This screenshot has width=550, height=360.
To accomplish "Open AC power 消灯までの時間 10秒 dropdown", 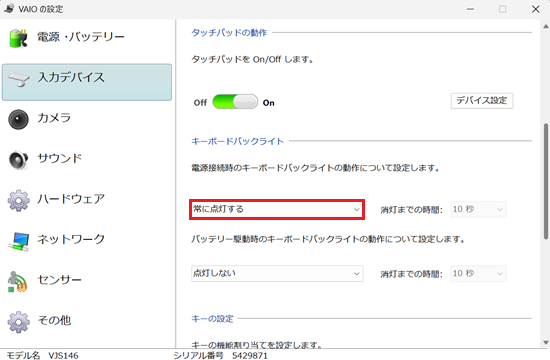I will [x=478, y=209].
